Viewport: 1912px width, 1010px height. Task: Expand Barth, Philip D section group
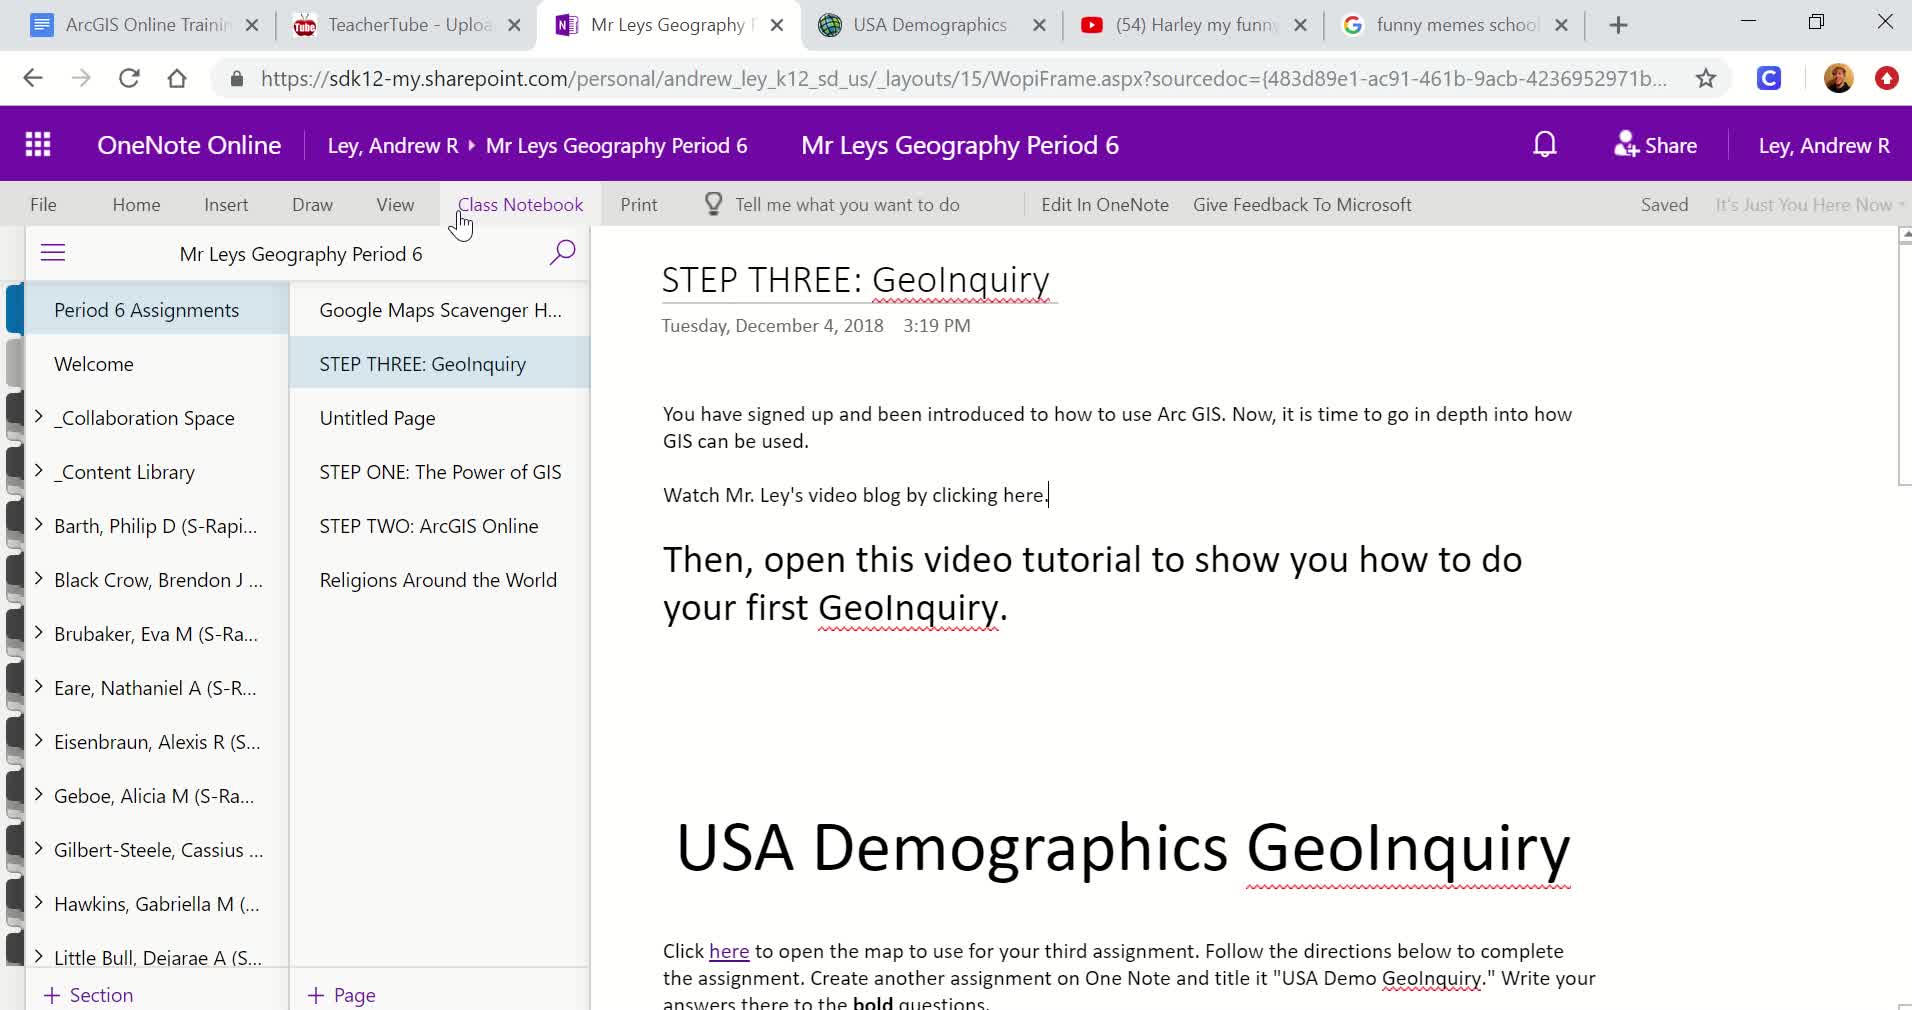[x=38, y=525]
